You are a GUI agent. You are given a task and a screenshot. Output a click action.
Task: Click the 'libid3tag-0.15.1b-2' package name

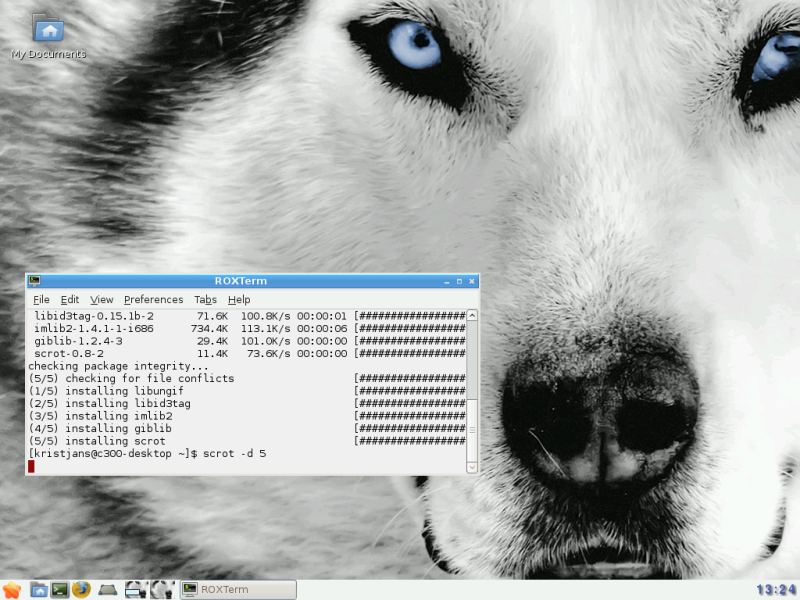click(x=94, y=316)
